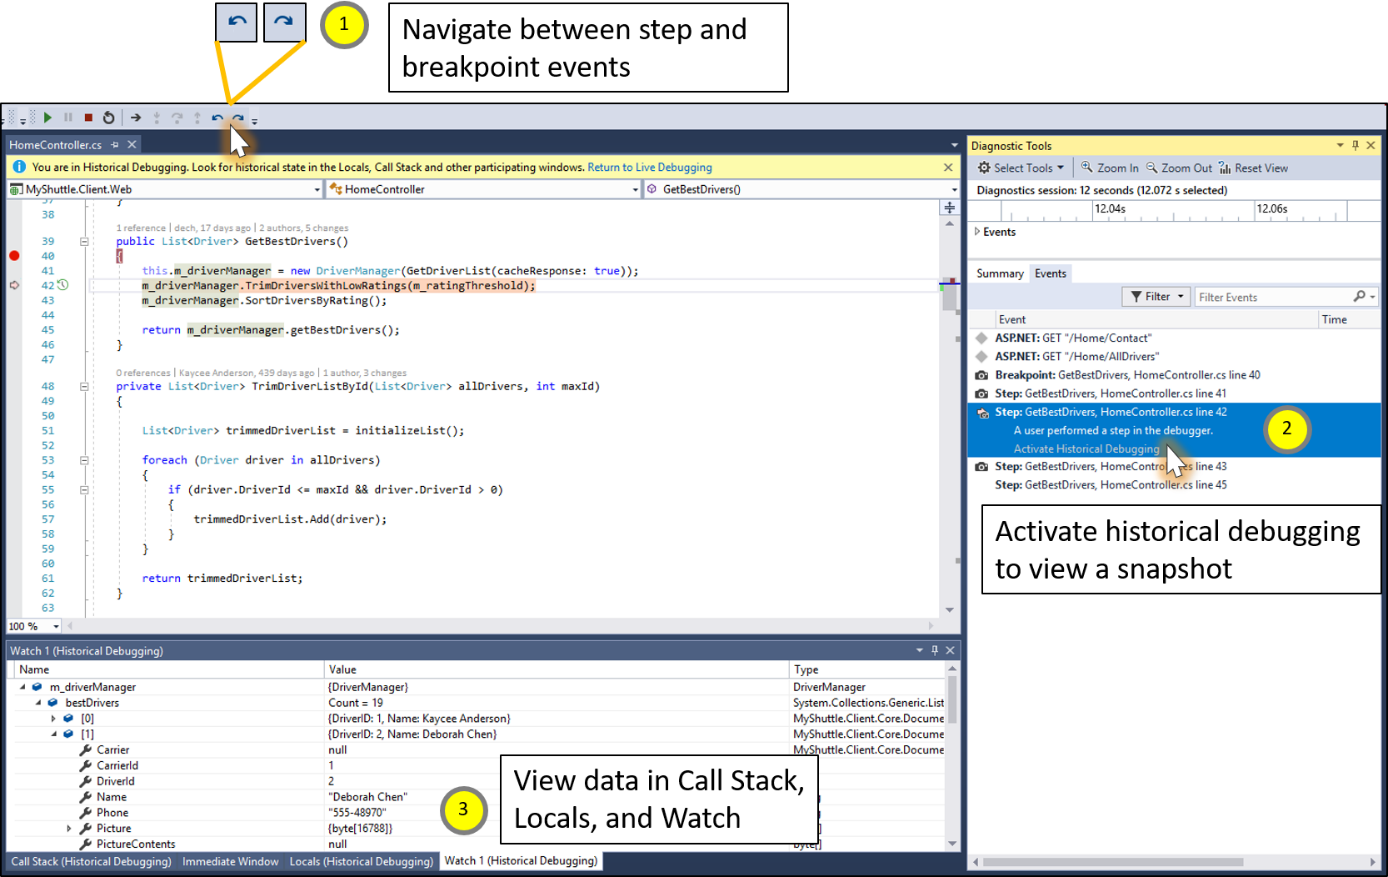1388x877 pixels.
Task: Expand the Events timeline section
Action: 977,232
